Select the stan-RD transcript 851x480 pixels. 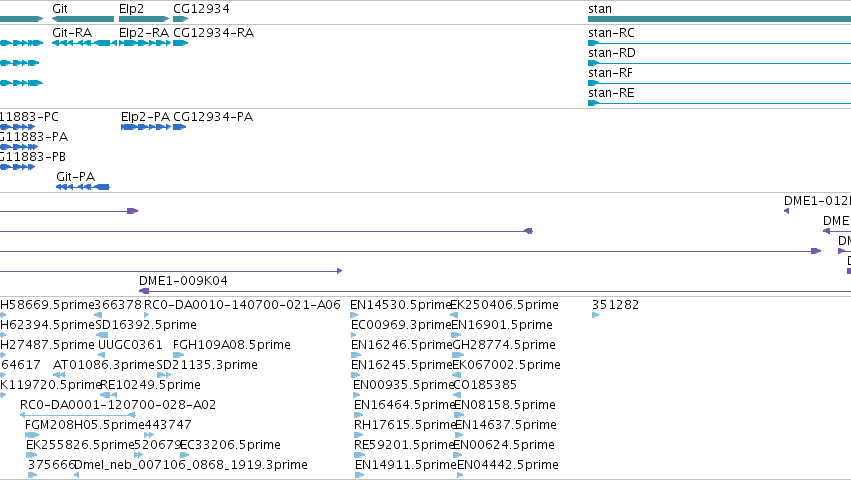pos(719,63)
